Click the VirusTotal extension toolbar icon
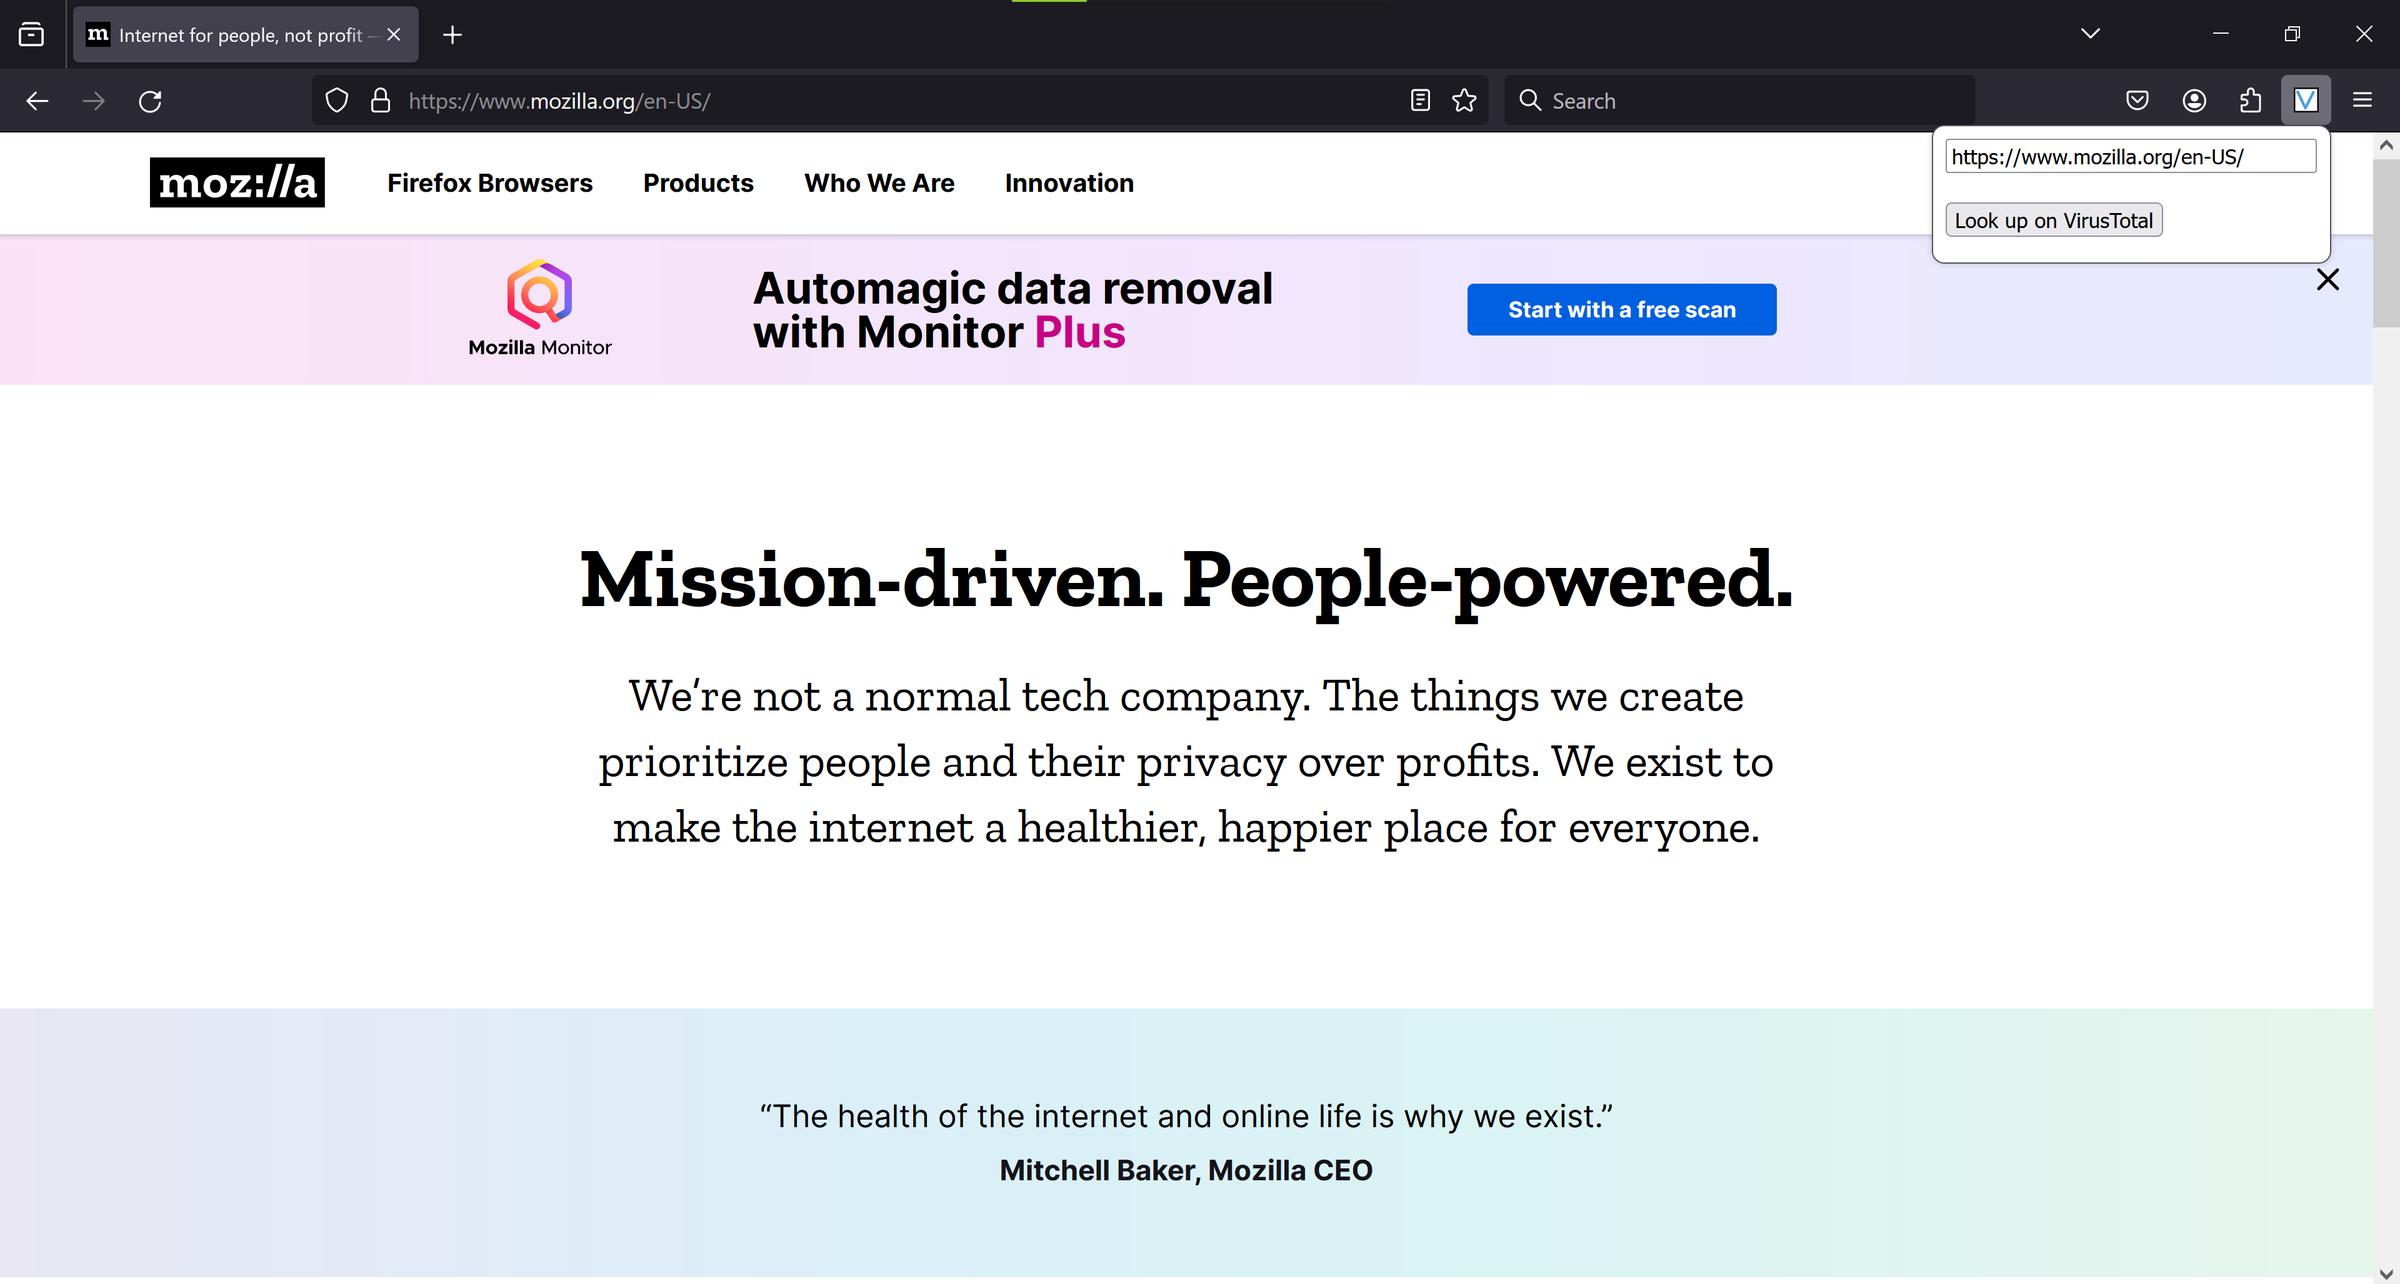Image resolution: width=2400 pixels, height=1284 pixels. (2305, 101)
